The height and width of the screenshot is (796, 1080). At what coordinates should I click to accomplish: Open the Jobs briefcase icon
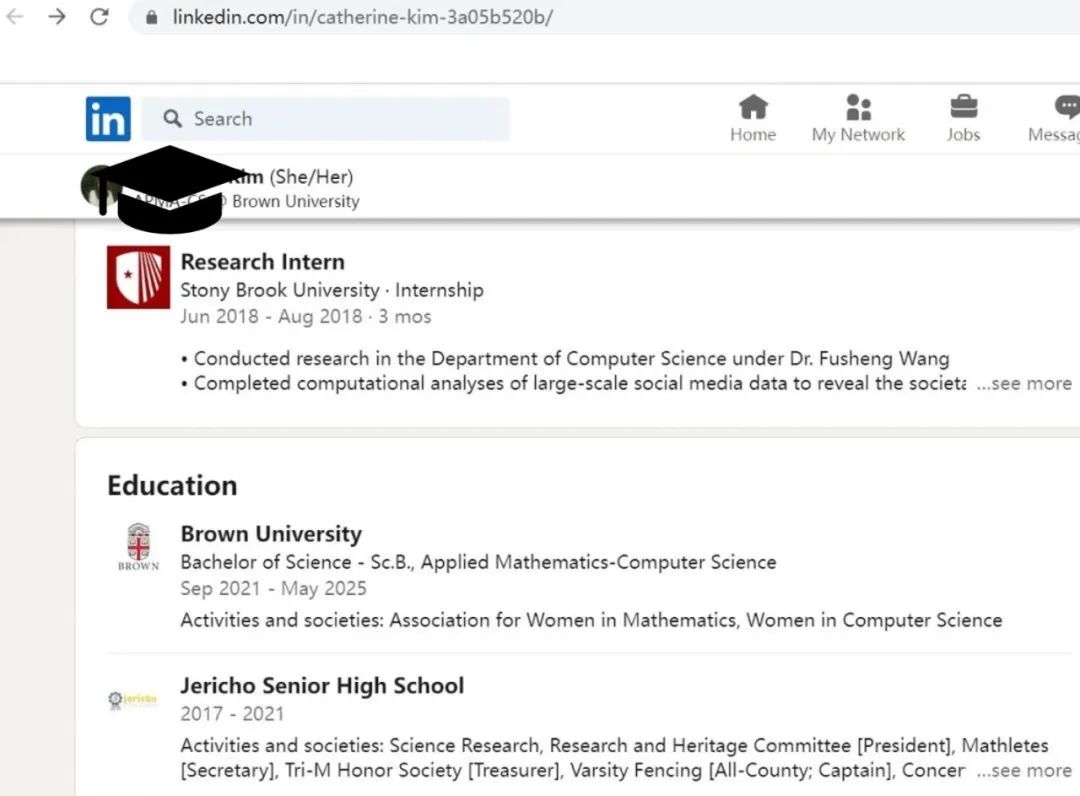pyautogui.click(x=963, y=107)
